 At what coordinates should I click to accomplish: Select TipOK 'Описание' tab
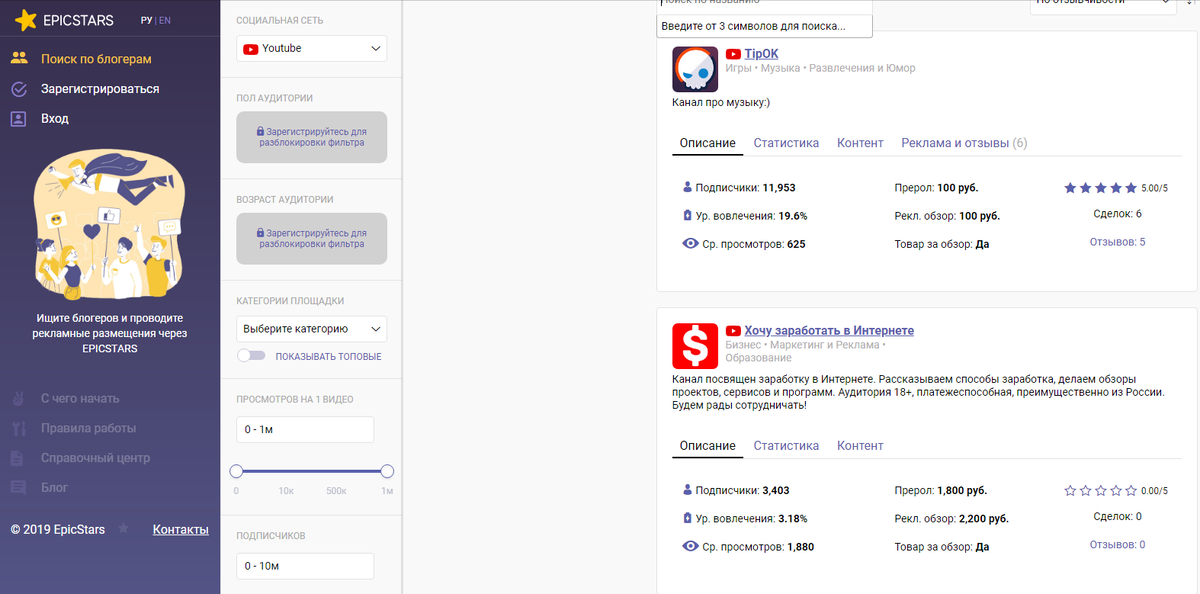coord(708,143)
